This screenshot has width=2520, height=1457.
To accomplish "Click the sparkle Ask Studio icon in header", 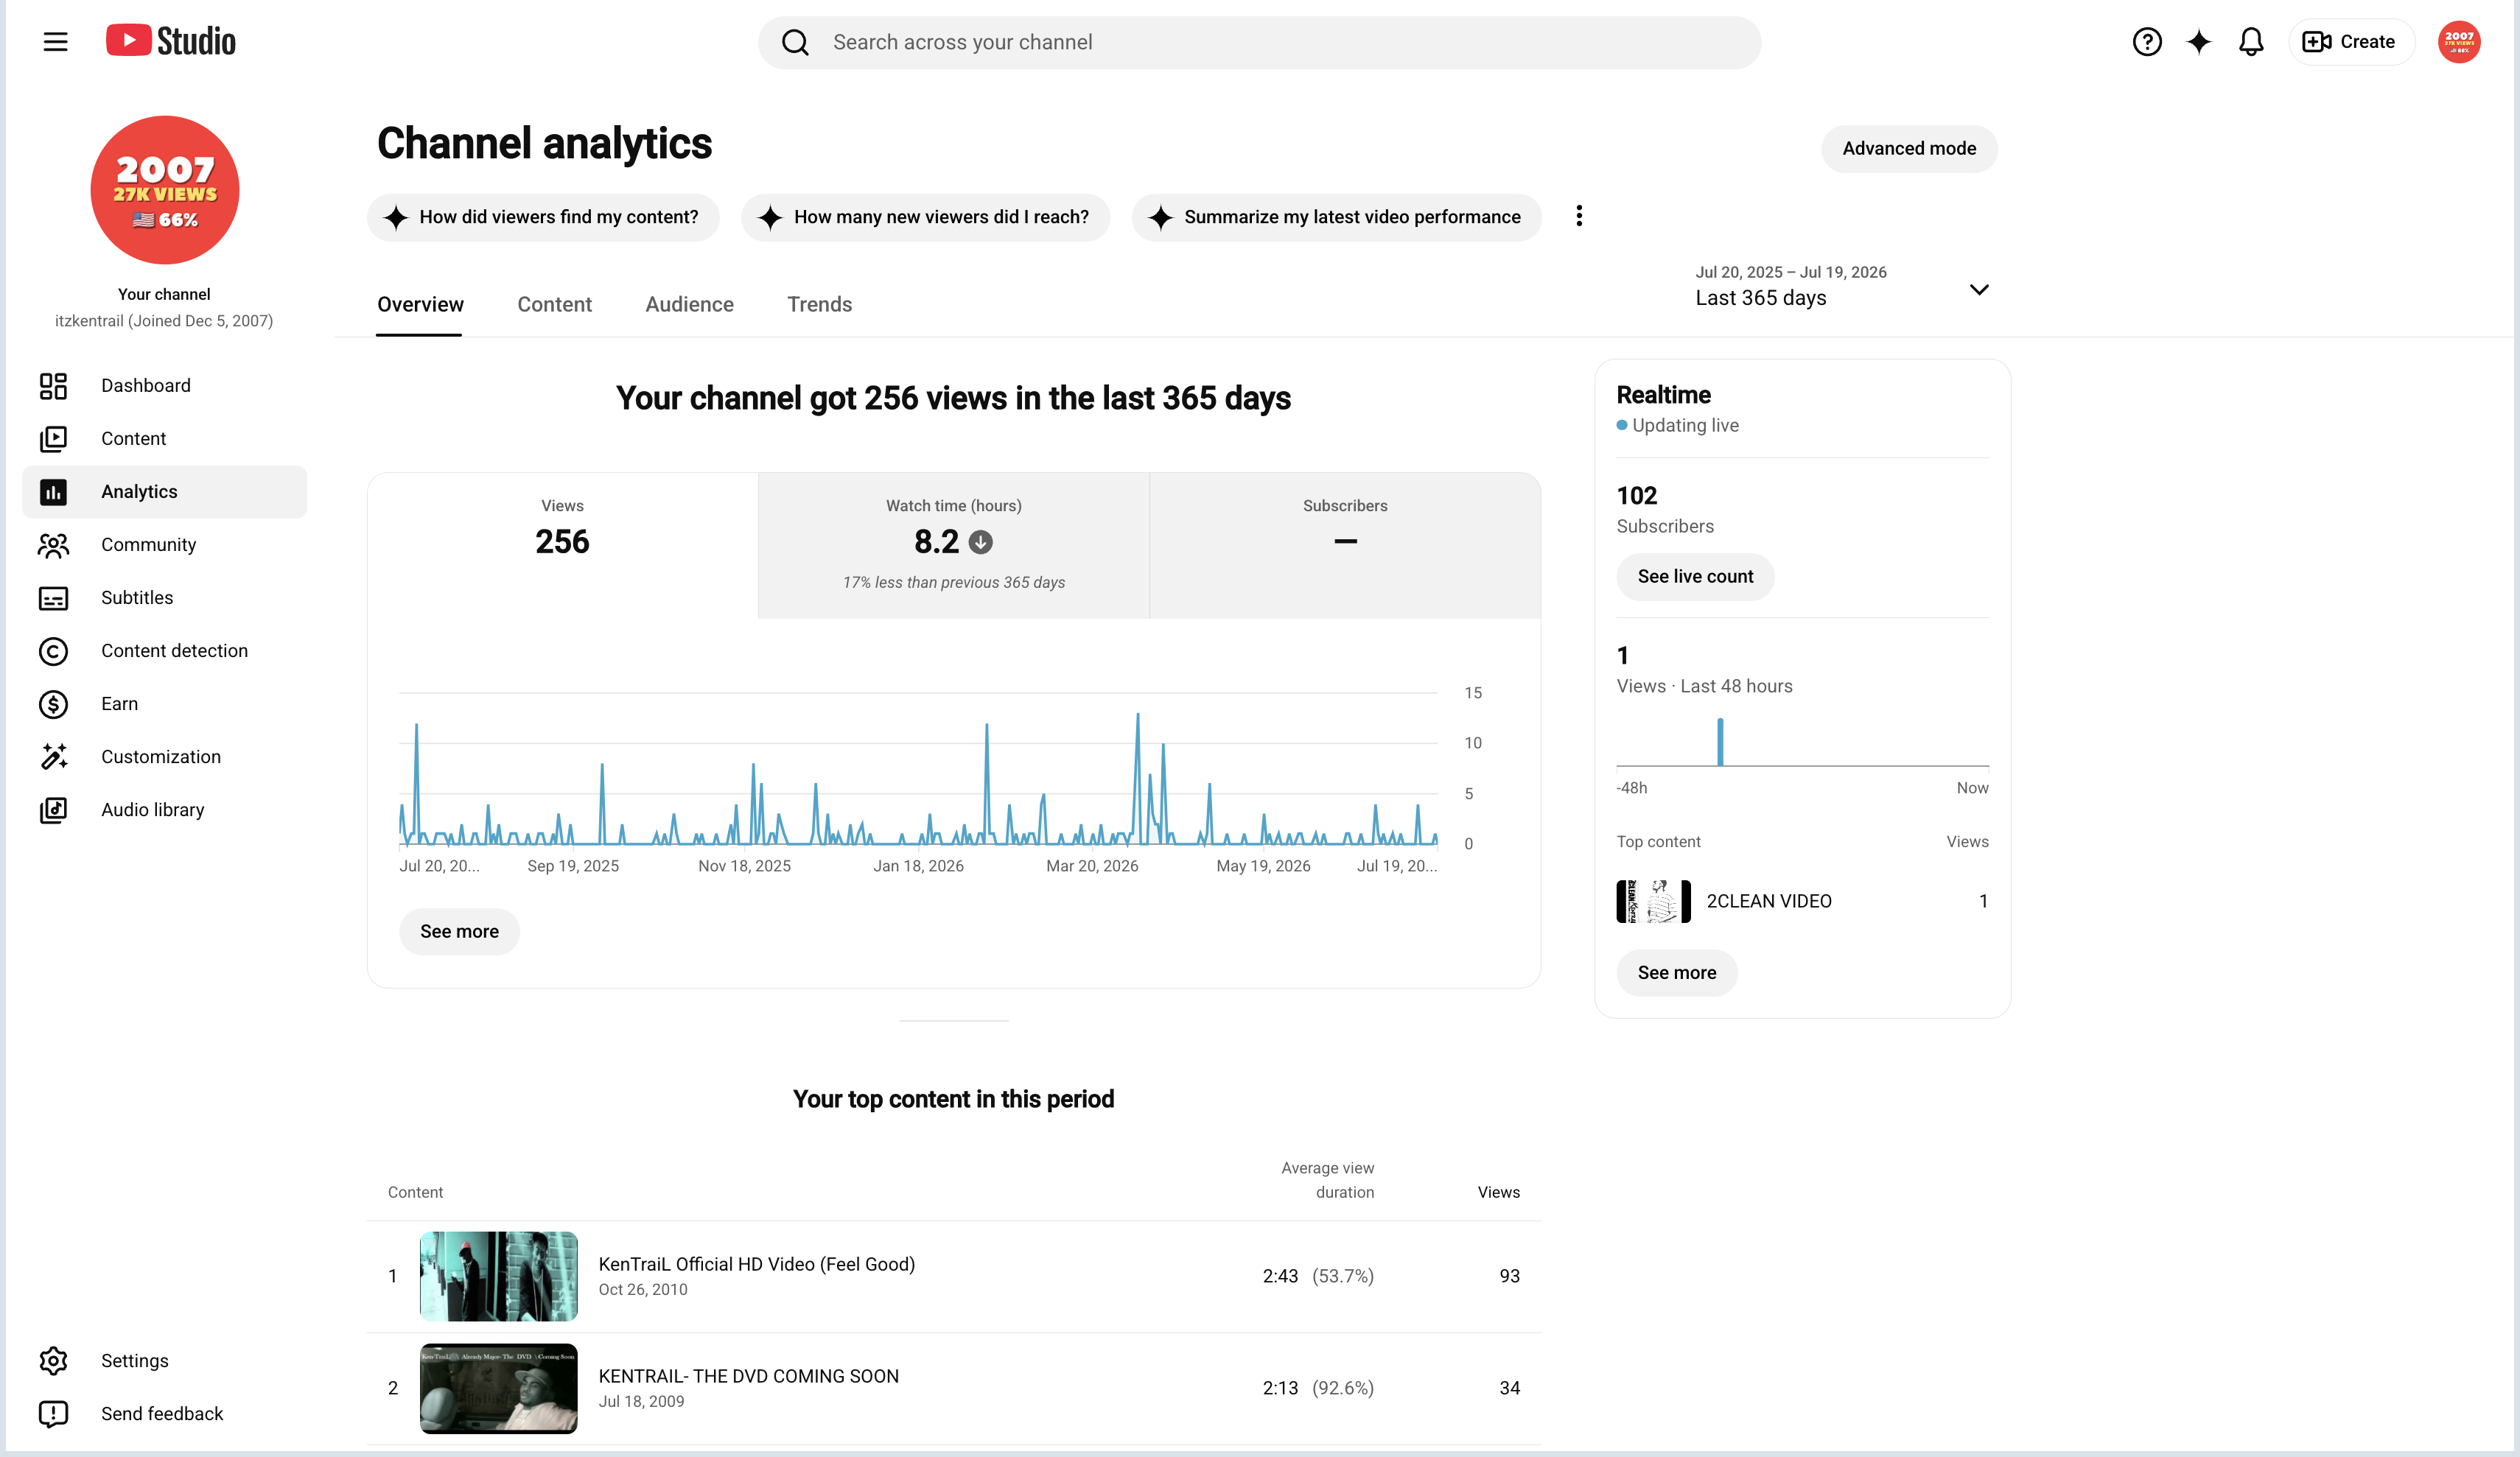I will [2198, 42].
